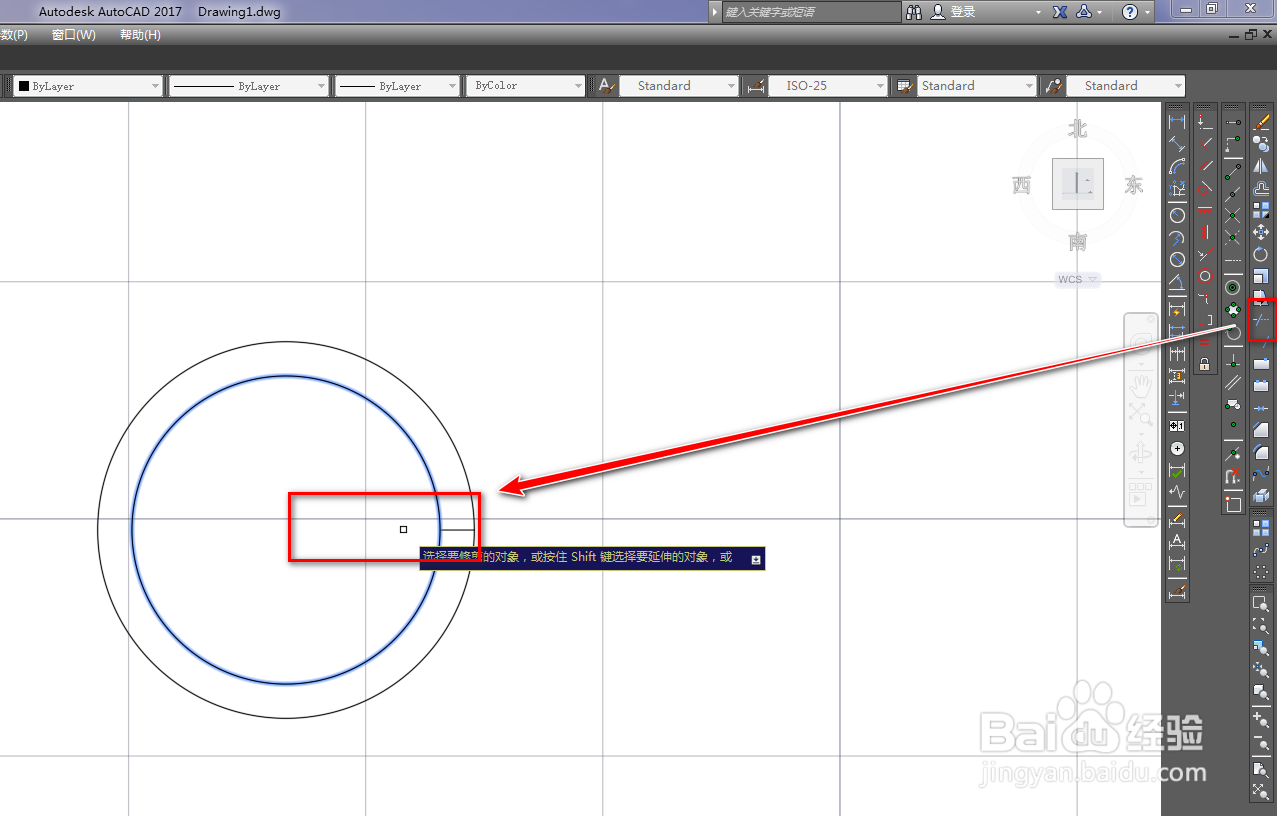Click the keyword search input field
The height and width of the screenshot is (816, 1277).
(x=812, y=12)
